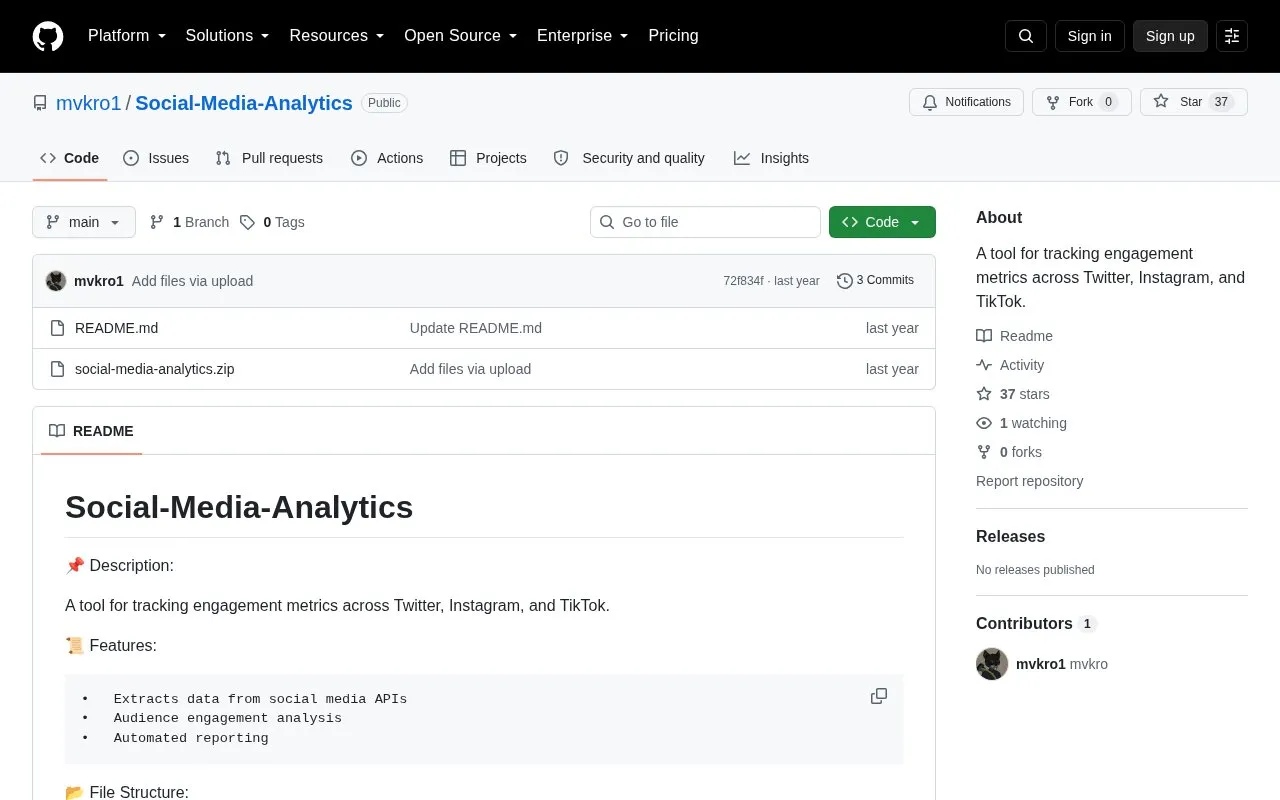This screenshot has width=1280, height=800.
Task: Expand the Solutions menu
Action: click(x=228, y=36)
